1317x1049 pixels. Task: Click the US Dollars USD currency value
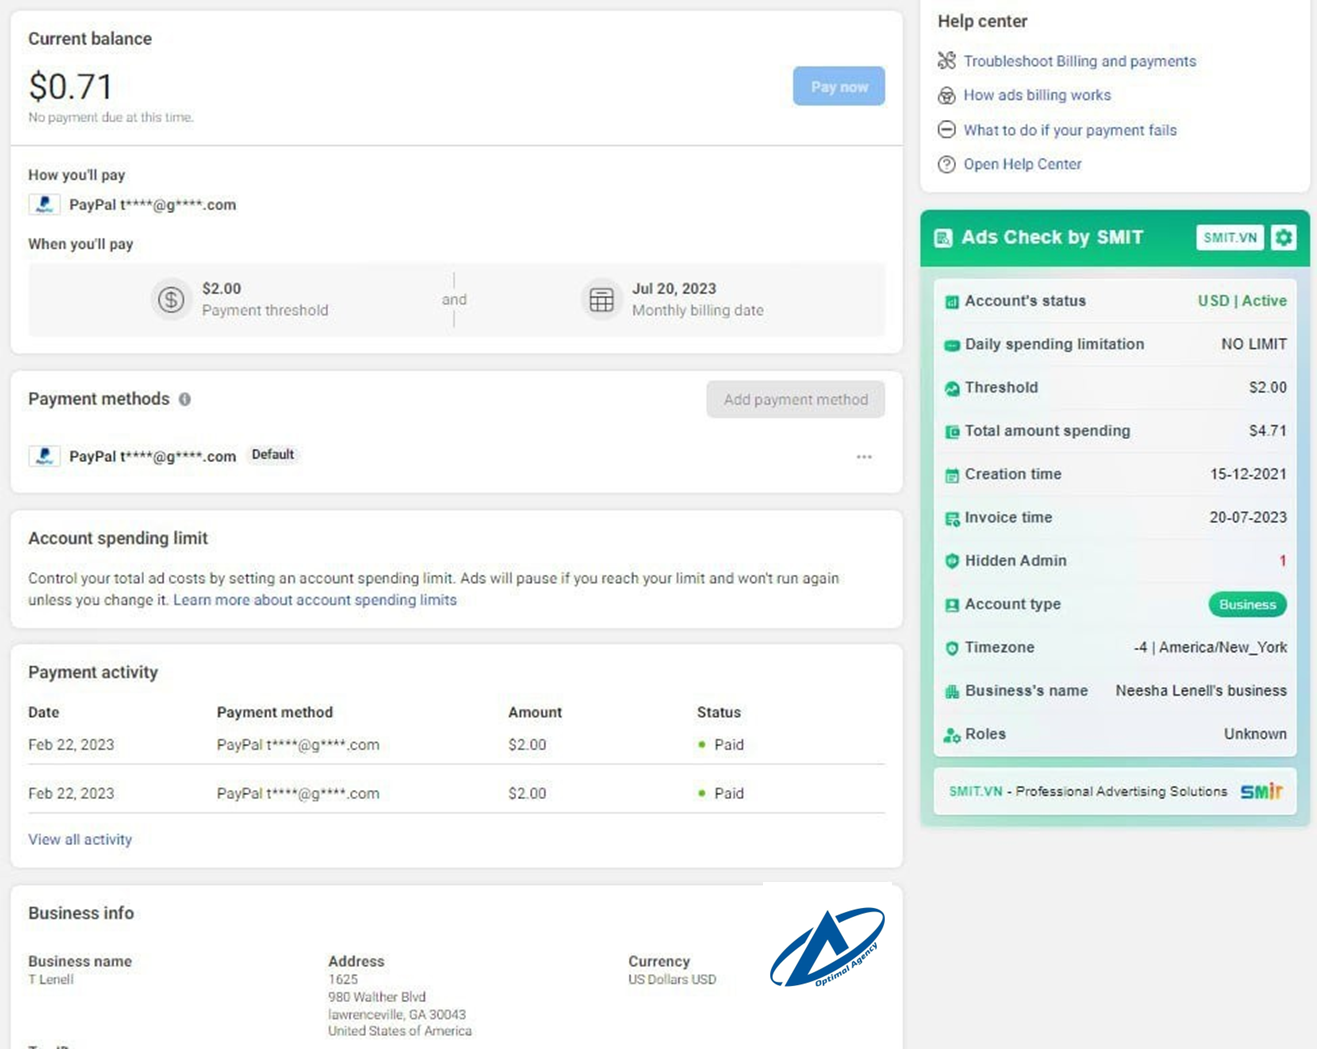(x=672, y=979)
